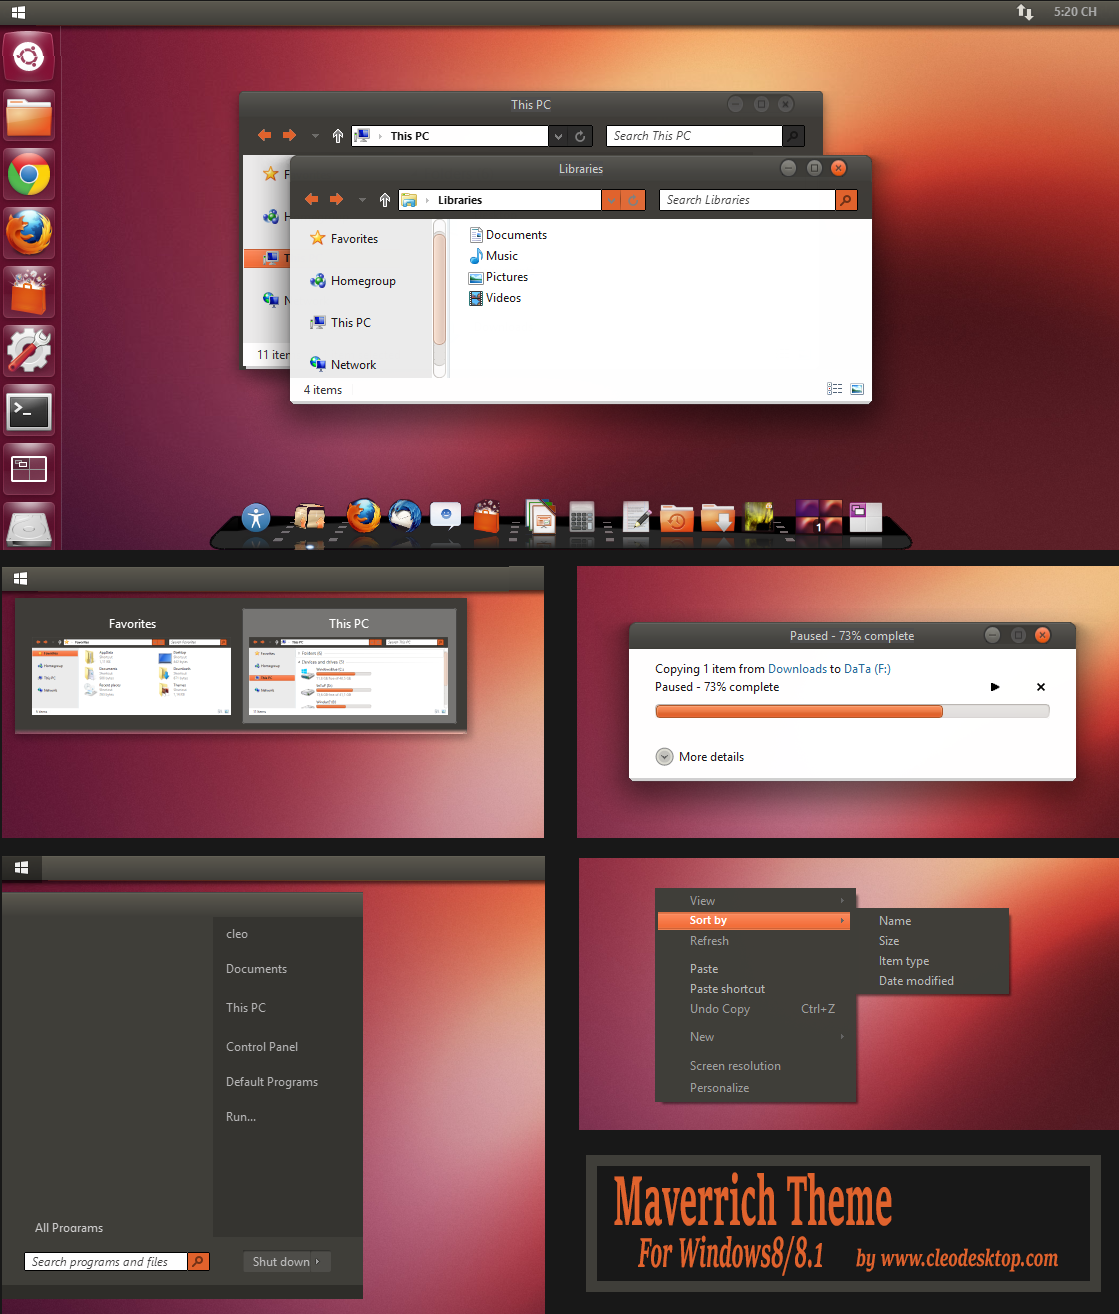The width and height of the screenshot is (1119, 1314).
Task: Open the hard drive icon in launcher
Action: pyautogui.click(x=29, y=526)
